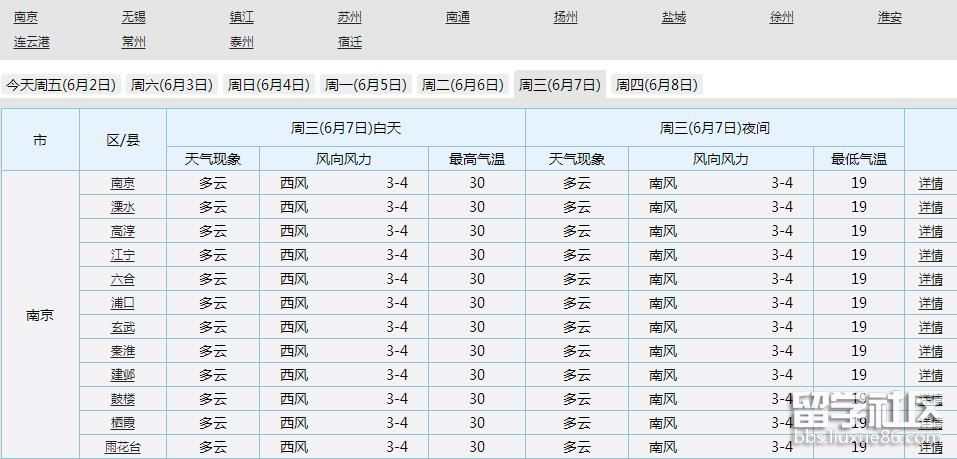Show the 周二(6月6日) forecast tab
Screen dimensions: 957x459
point(463,85)
